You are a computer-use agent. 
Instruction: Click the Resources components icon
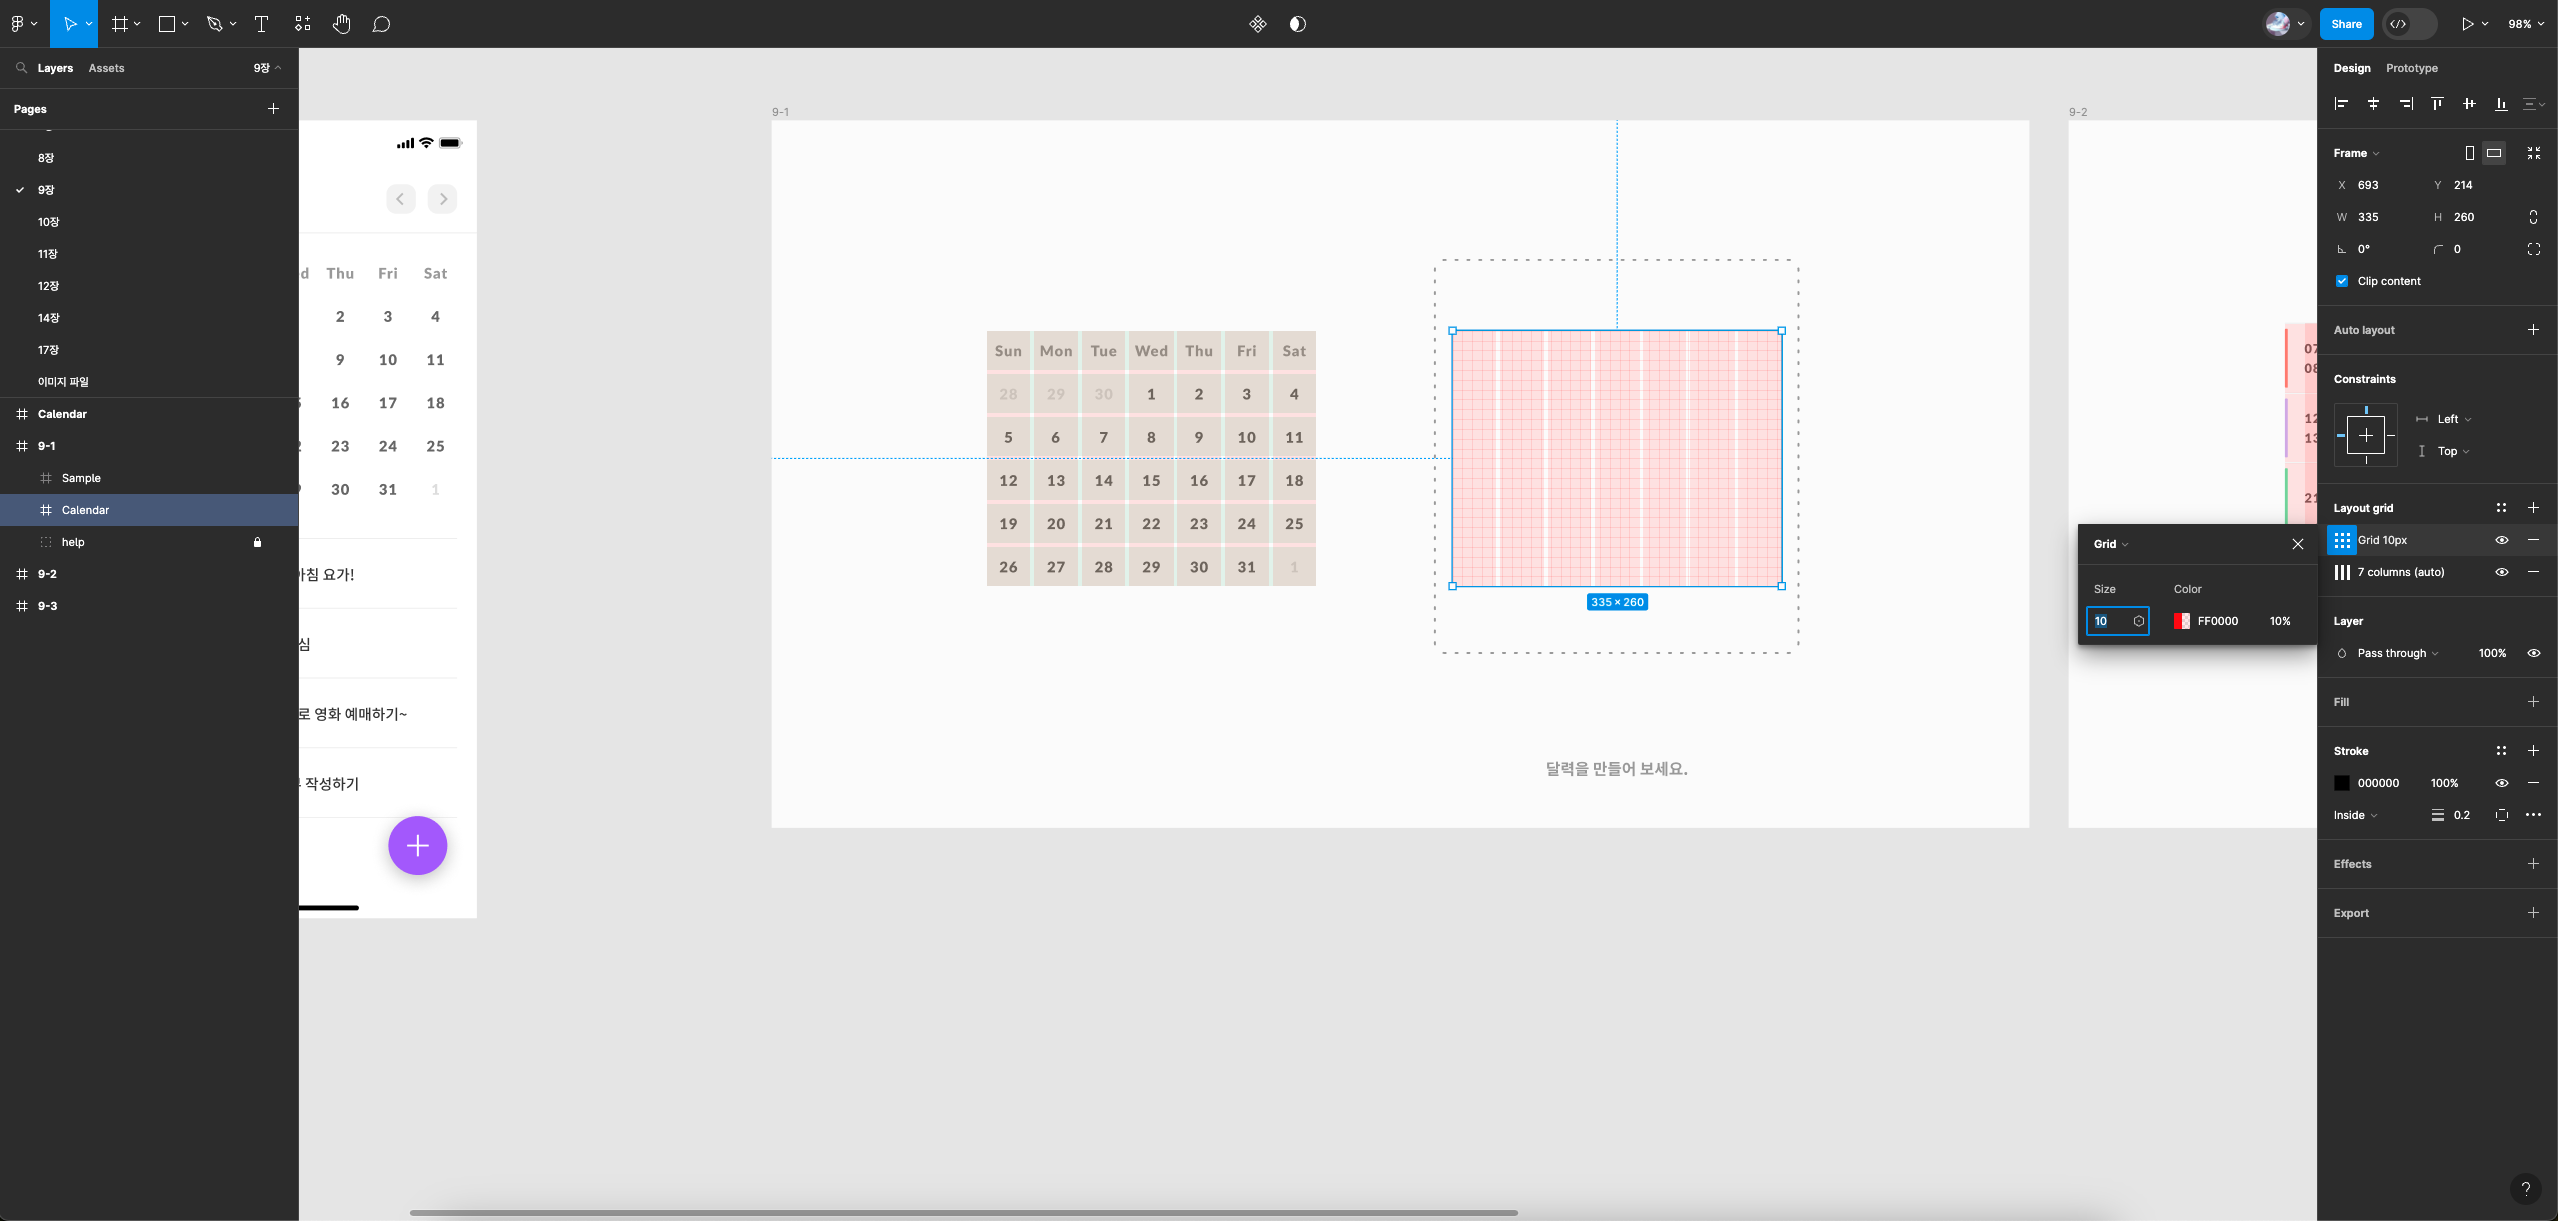coord(302,24)
